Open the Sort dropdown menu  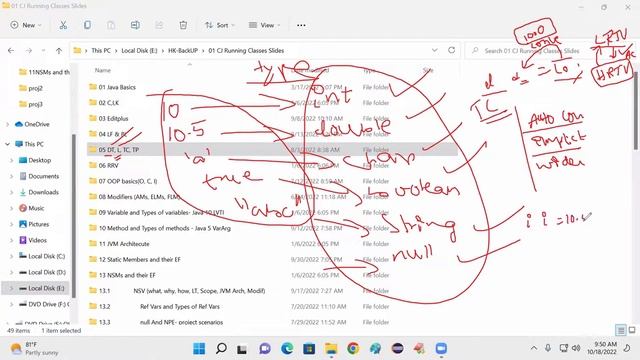(x=220, y=25)
